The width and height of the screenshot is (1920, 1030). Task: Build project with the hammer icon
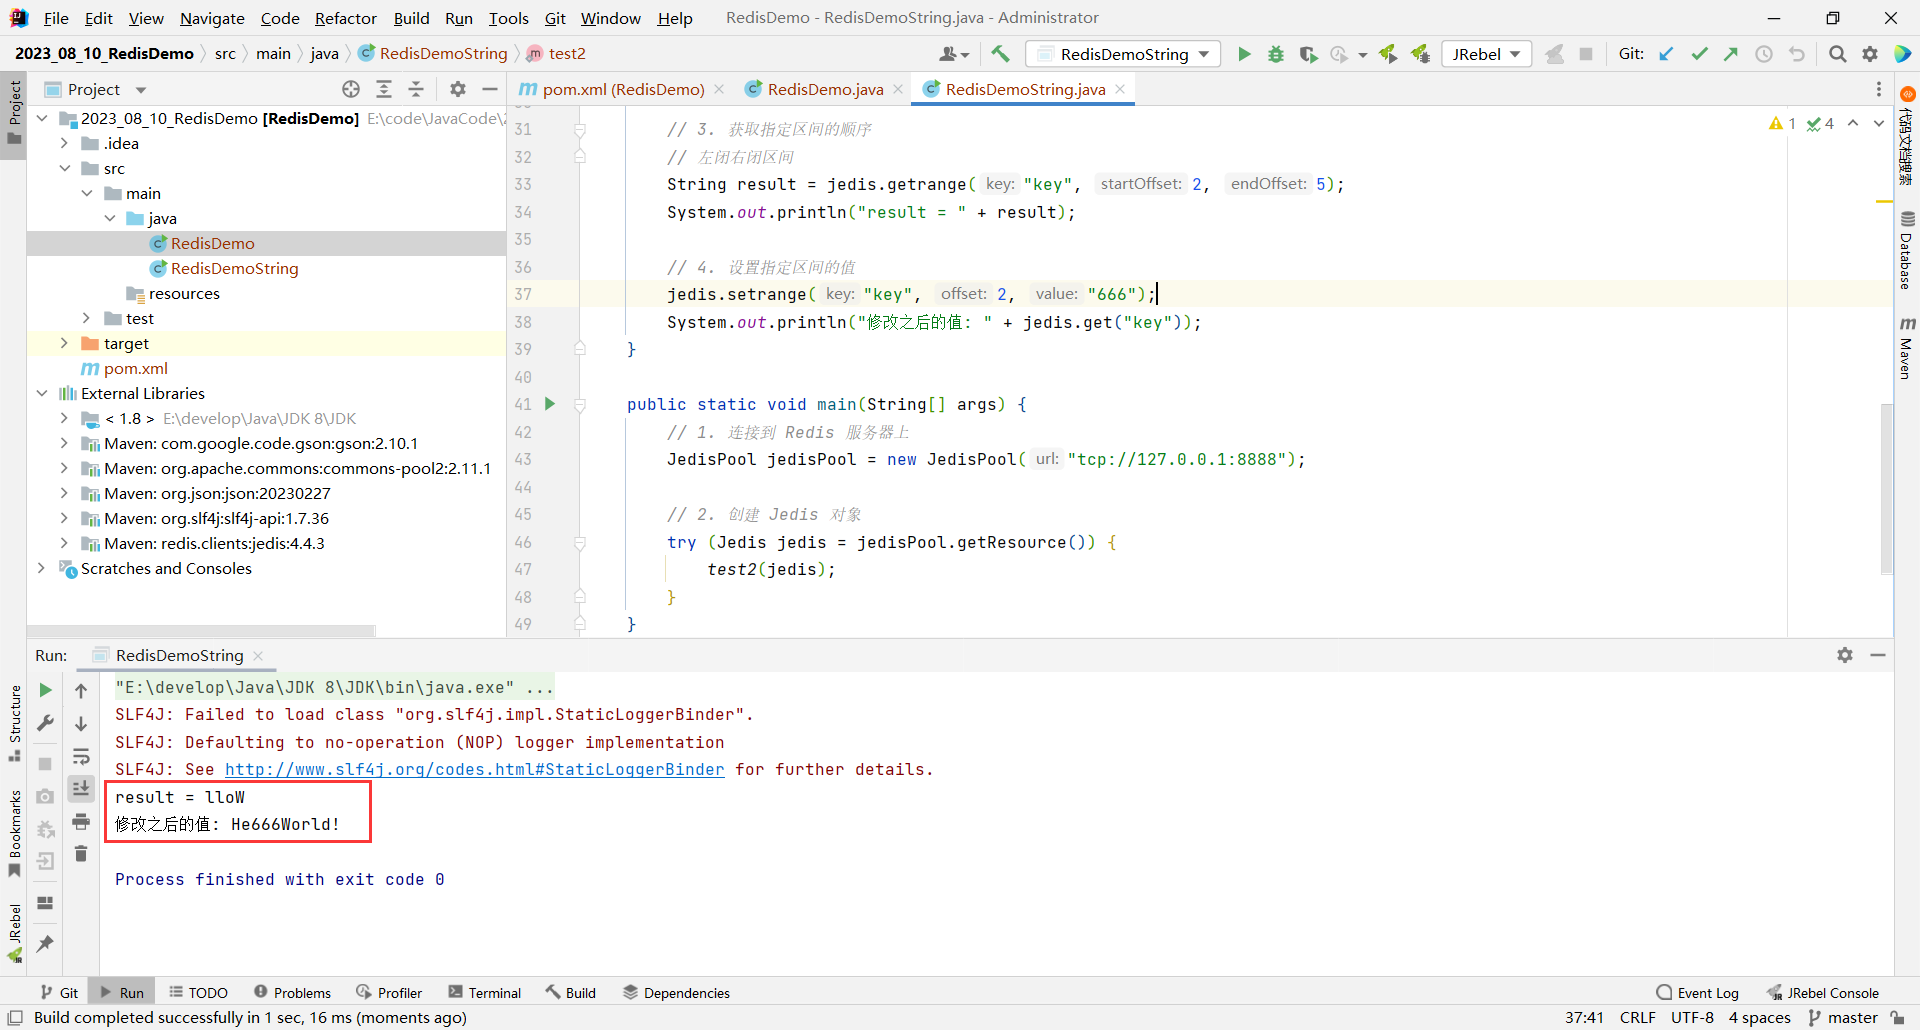click(x=1000, y=54)
